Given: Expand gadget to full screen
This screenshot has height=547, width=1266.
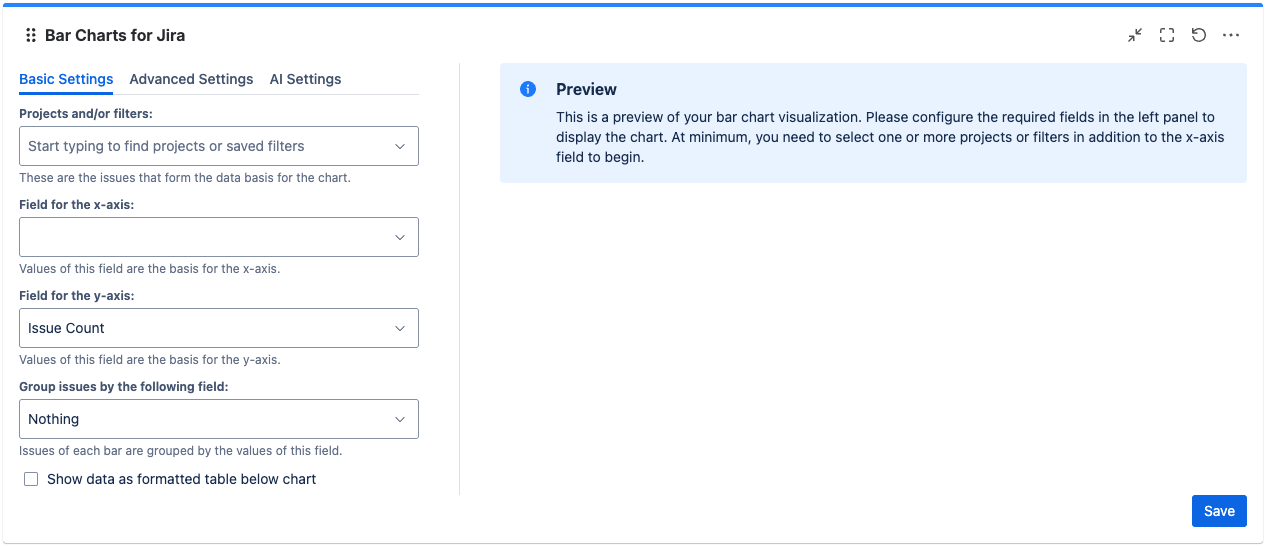Looking at the screenshot, I should [x=1167, y=35].
